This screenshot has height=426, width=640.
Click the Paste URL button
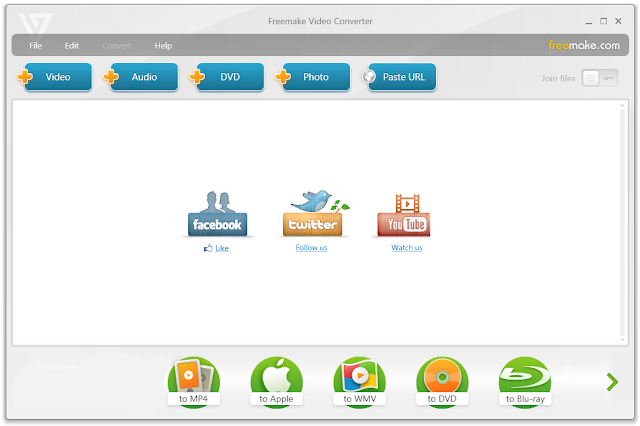[402, 77]
